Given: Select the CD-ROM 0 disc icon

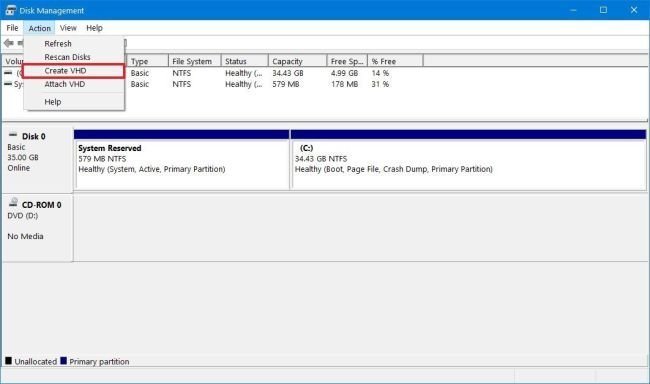Looking at the screenshot, I should click(13, 203).
